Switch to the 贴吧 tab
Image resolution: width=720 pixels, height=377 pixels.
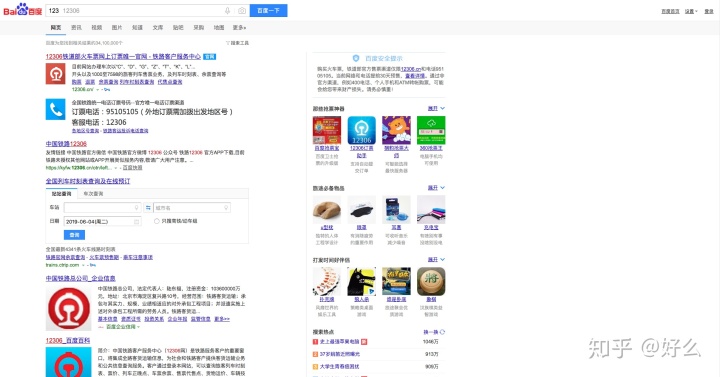[x=178, y=28]
